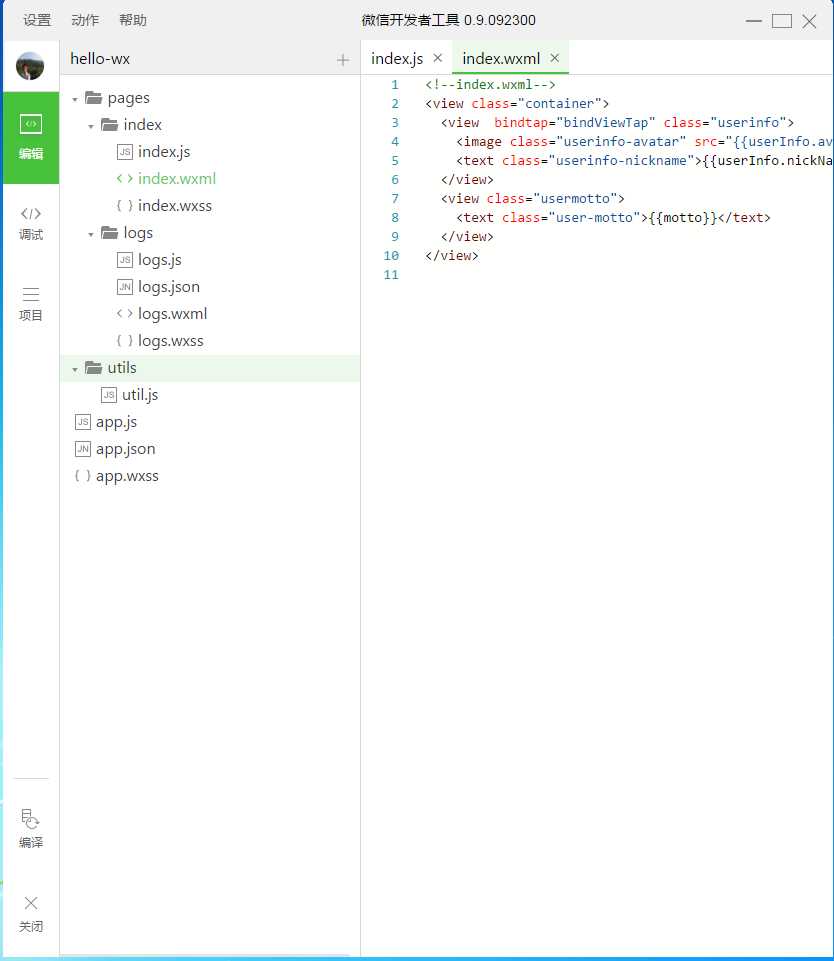Collapse the pages folder arrow
This screenshot has height=961, width=834.
75,99
